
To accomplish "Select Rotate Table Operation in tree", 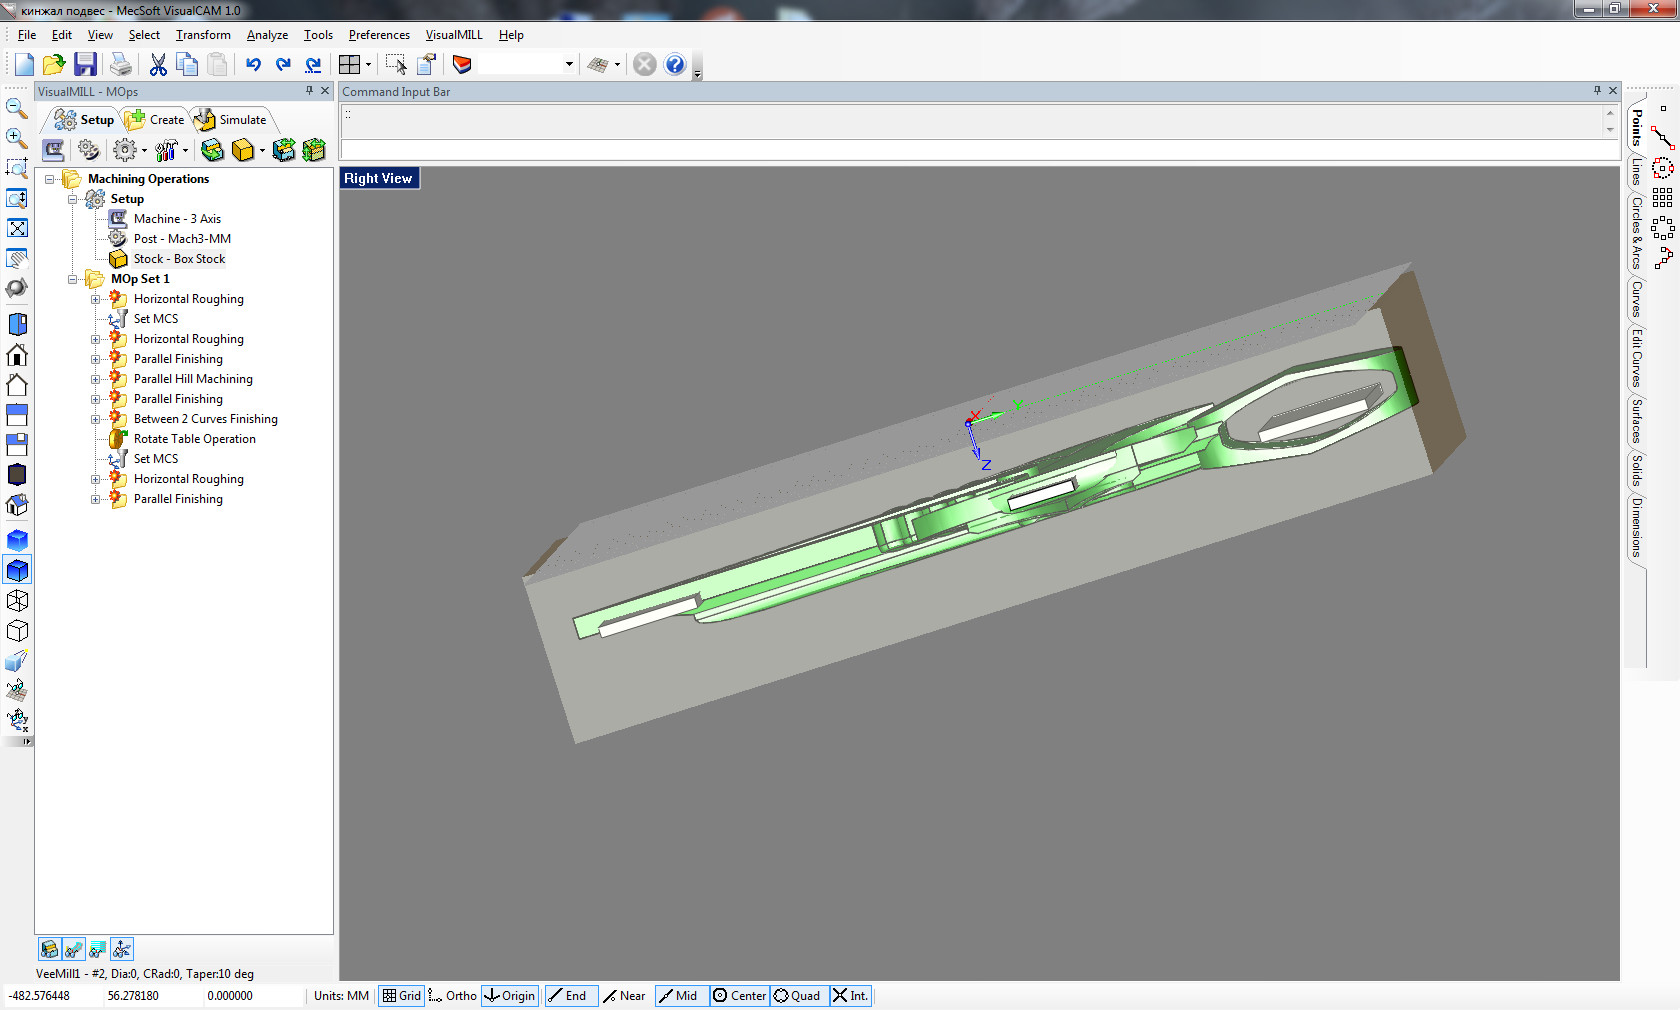I will (x=194, y=439).
